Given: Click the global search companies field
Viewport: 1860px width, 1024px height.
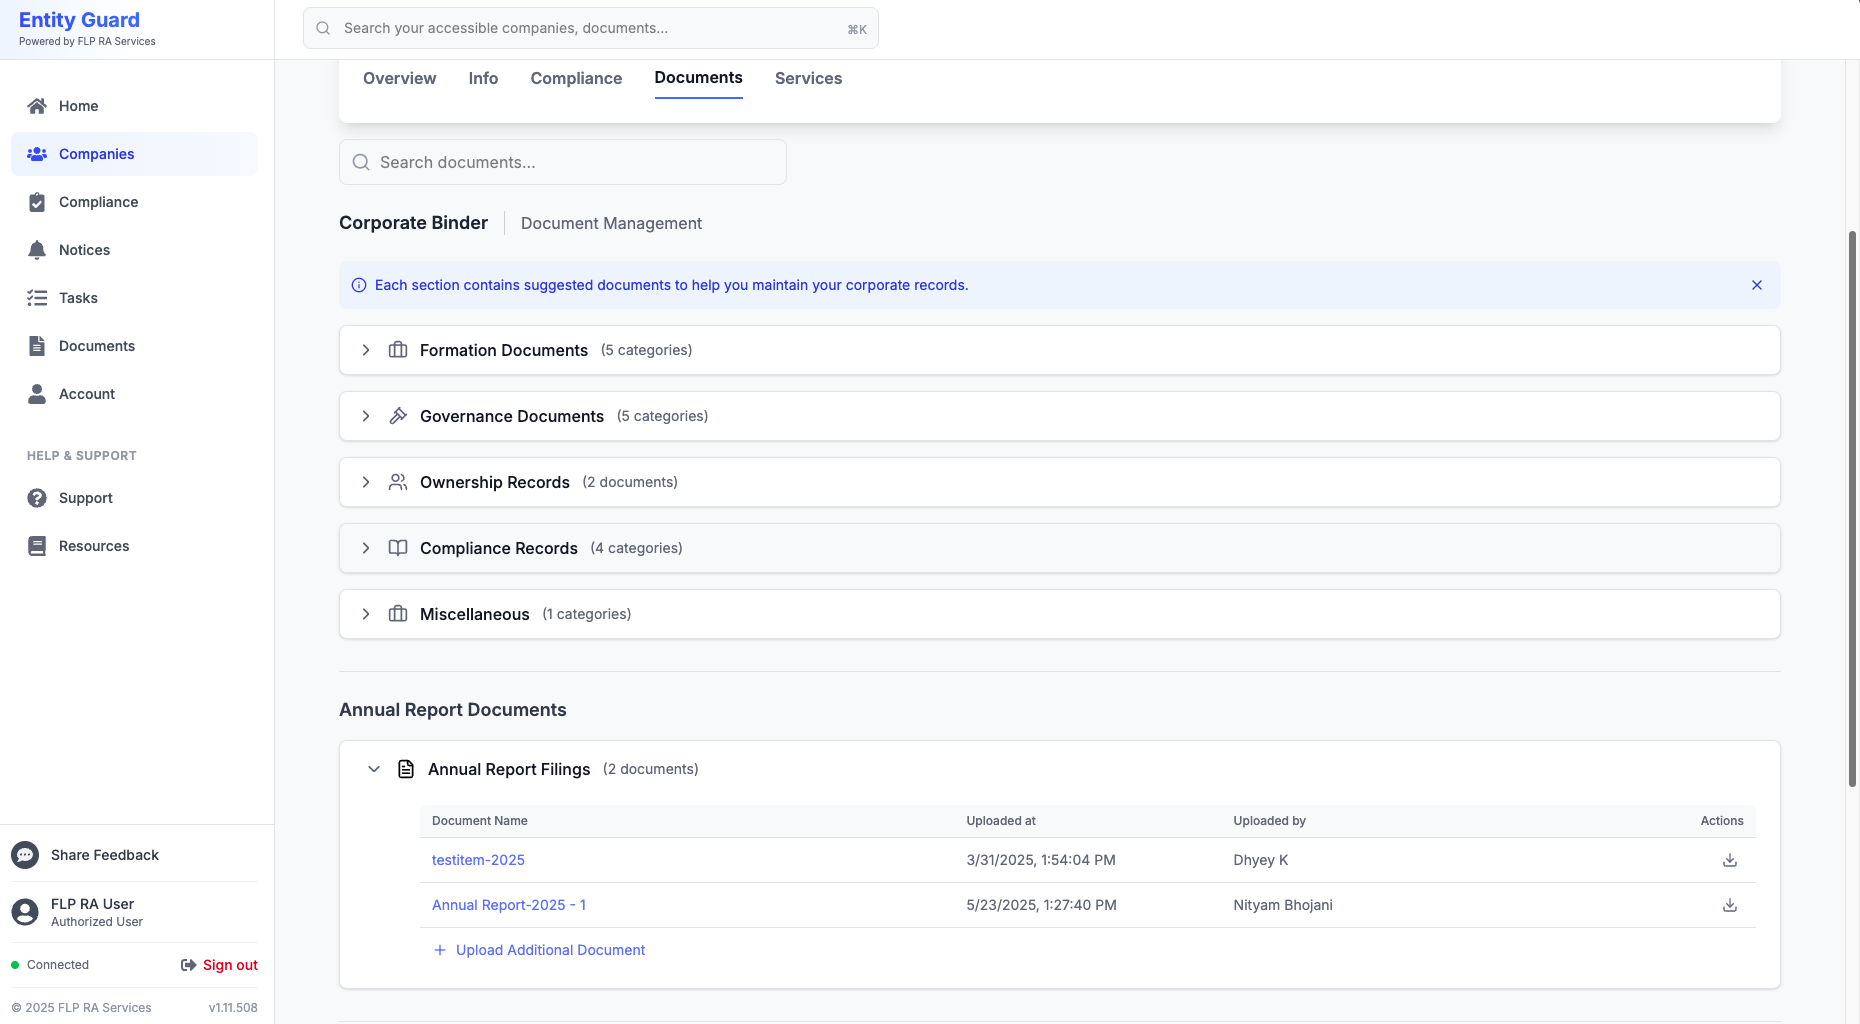Looking at the screenshot, I should coord(591,28).
